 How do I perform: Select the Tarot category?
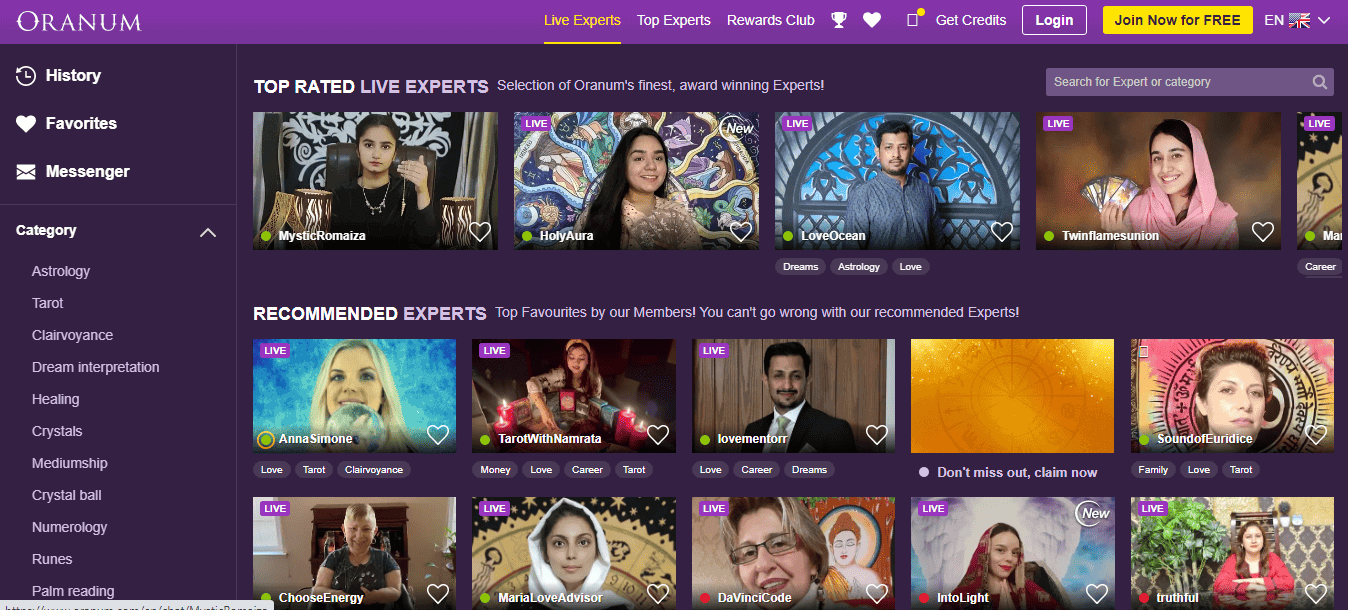pyautogui.click(x=48, y=303)
